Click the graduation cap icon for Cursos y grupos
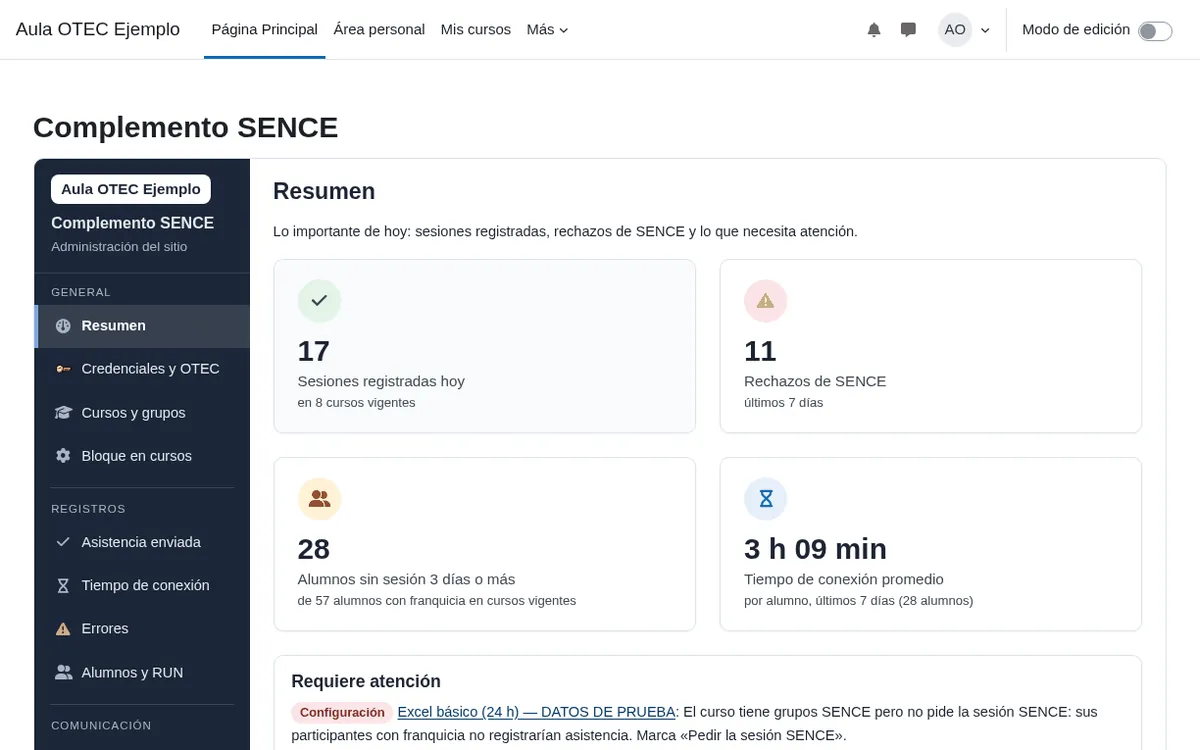1200x750 pixels. tap(63, 413)
